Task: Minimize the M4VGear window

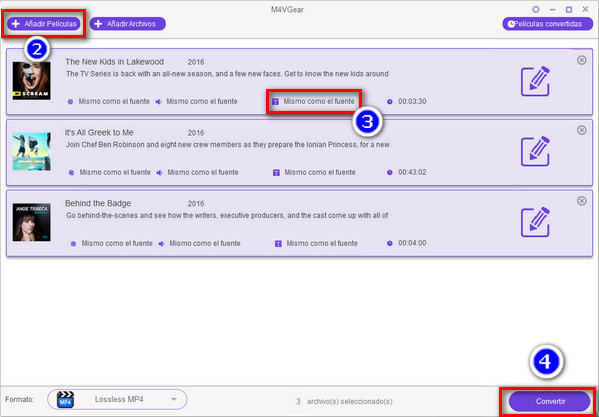Action: 552,9
